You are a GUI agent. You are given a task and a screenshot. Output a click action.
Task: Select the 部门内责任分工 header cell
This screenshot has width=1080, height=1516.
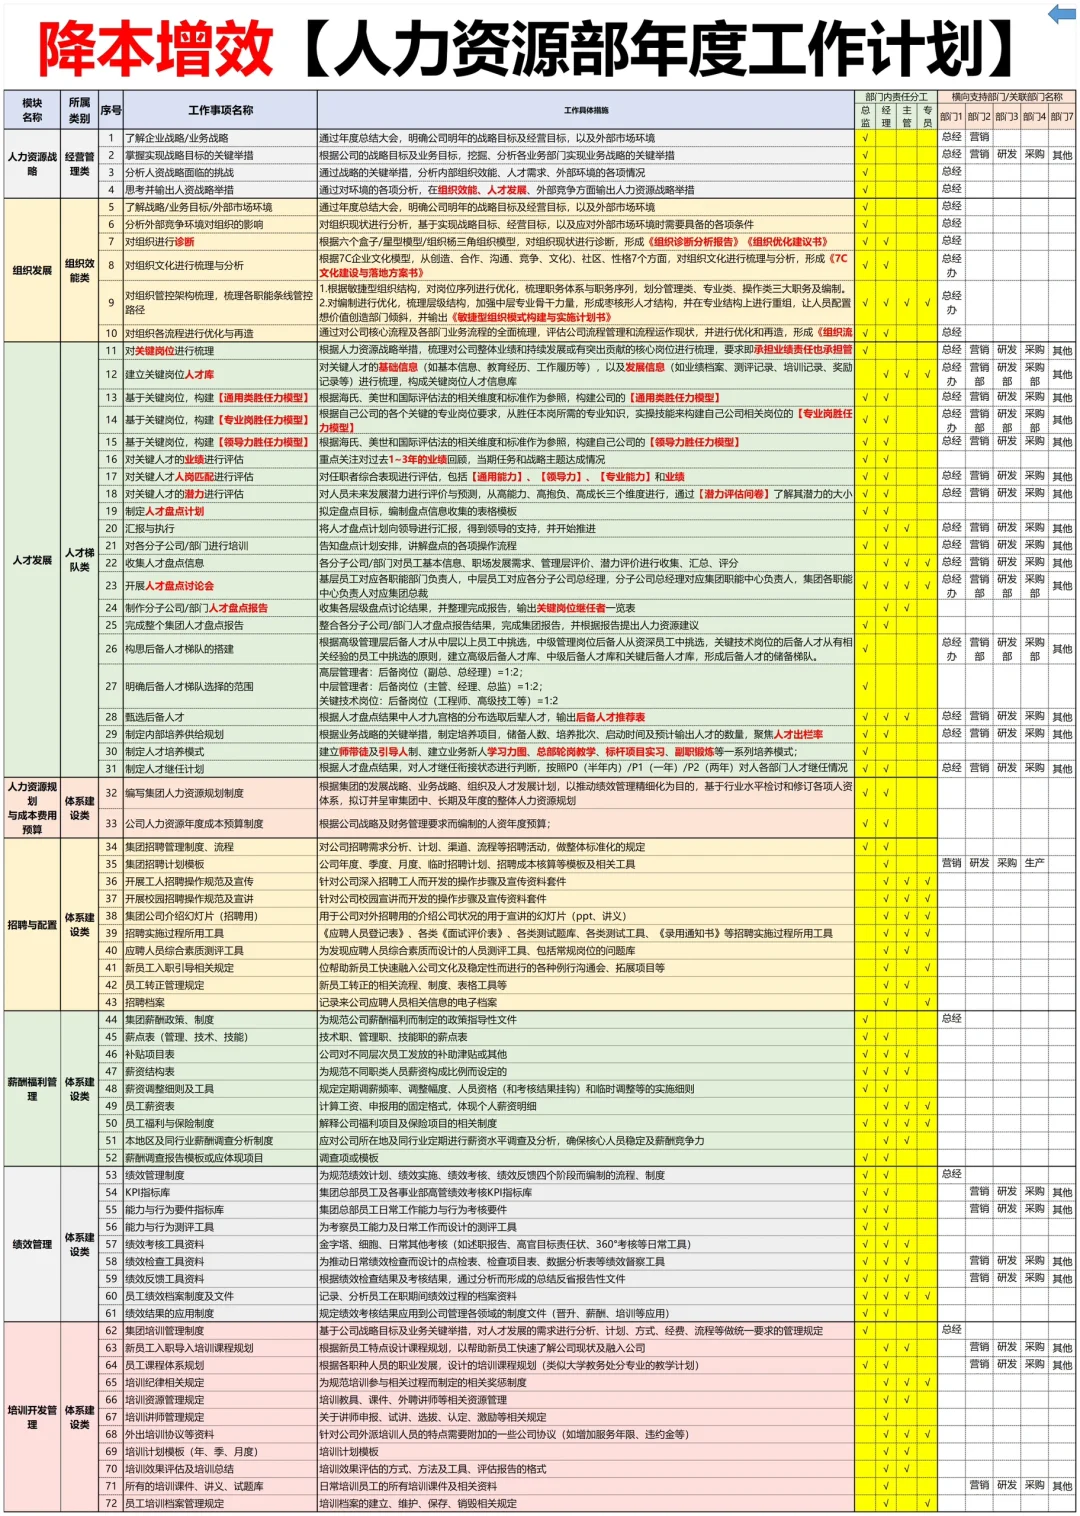click(896, 97)
